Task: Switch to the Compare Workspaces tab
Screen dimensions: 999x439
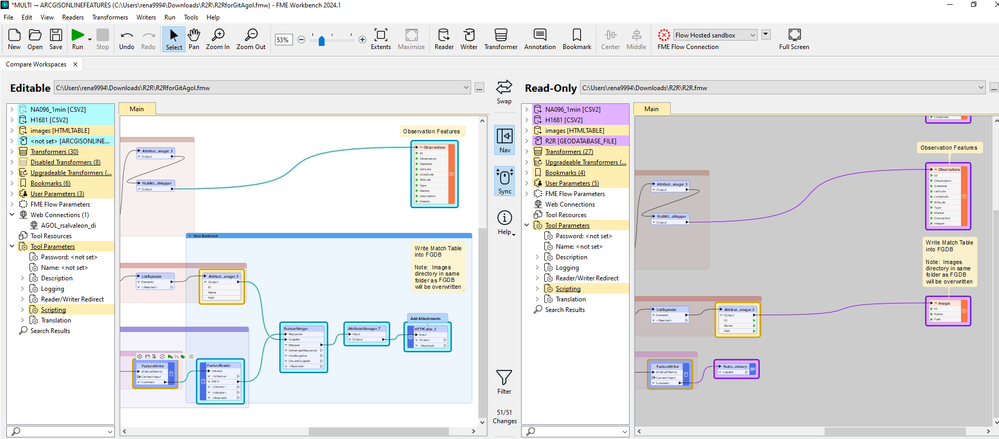Action: tap(38, 64)
